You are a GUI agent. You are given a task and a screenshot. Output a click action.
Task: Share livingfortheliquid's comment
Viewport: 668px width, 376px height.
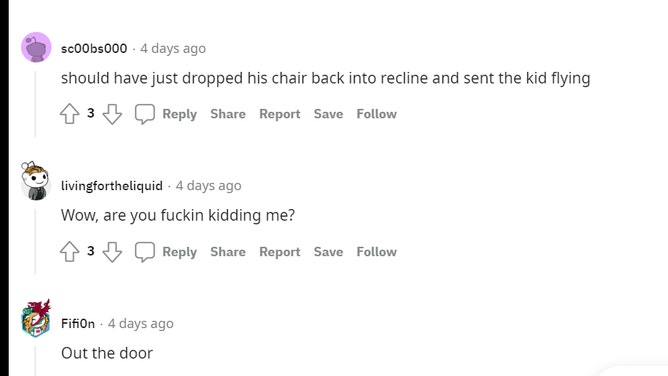(228, 251)
